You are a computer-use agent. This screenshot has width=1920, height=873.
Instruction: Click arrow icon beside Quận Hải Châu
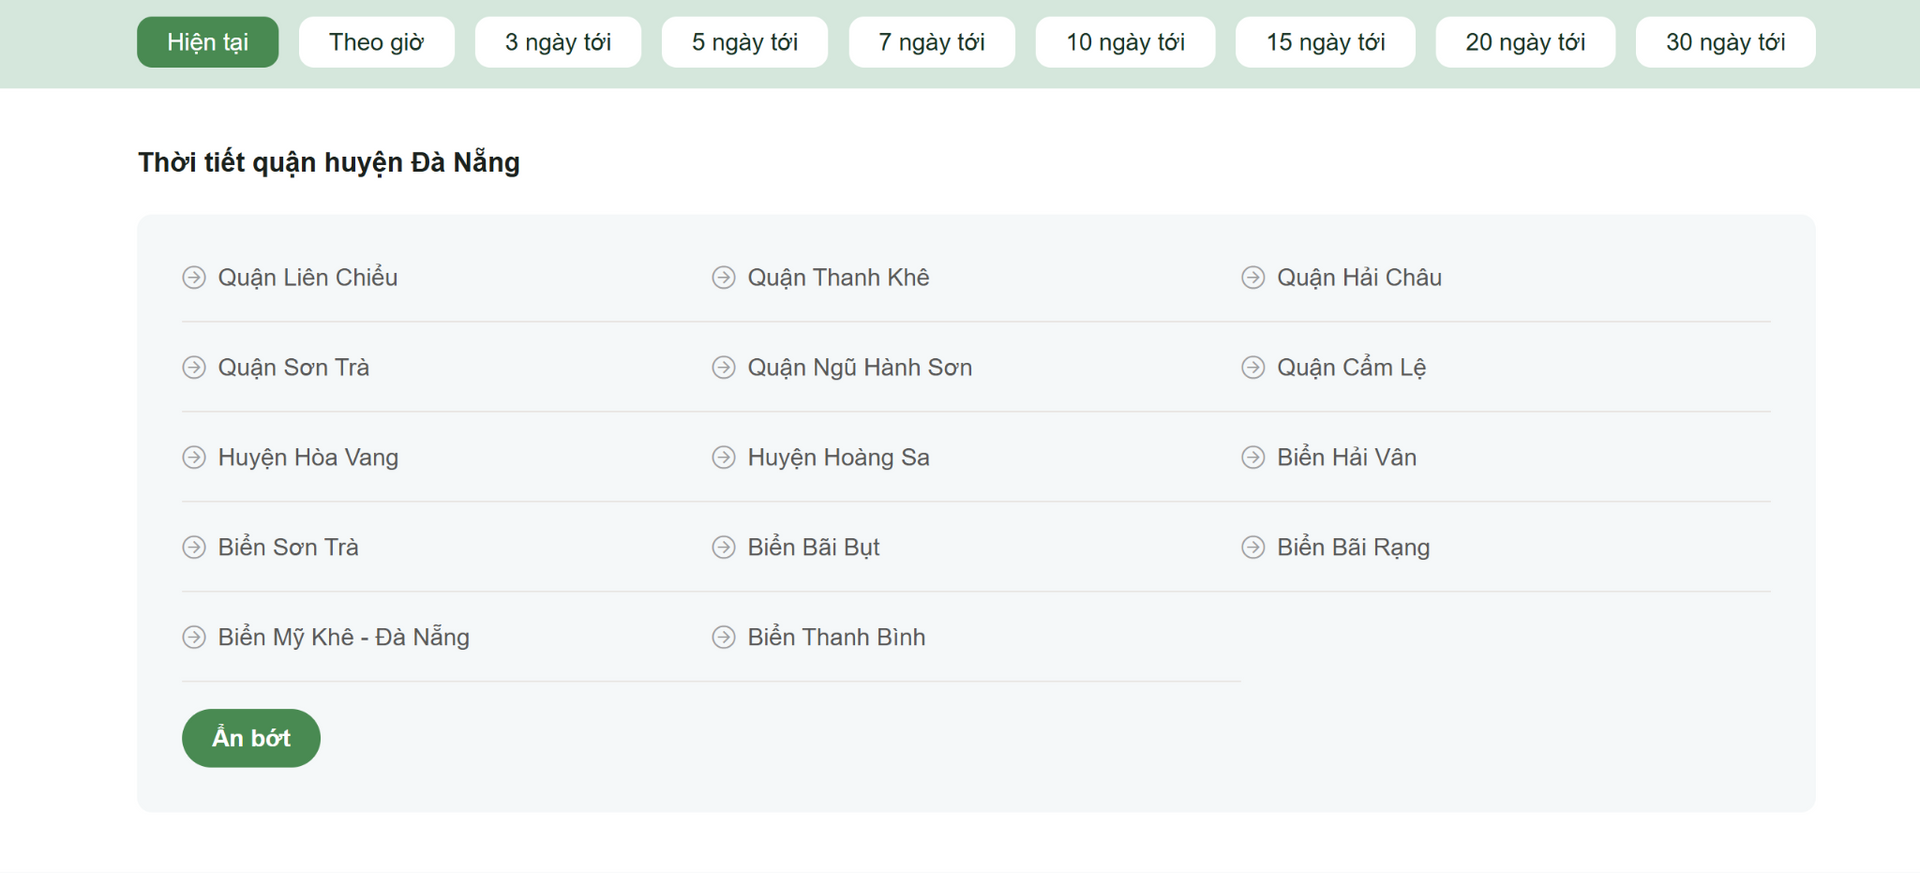point(1253,277)
